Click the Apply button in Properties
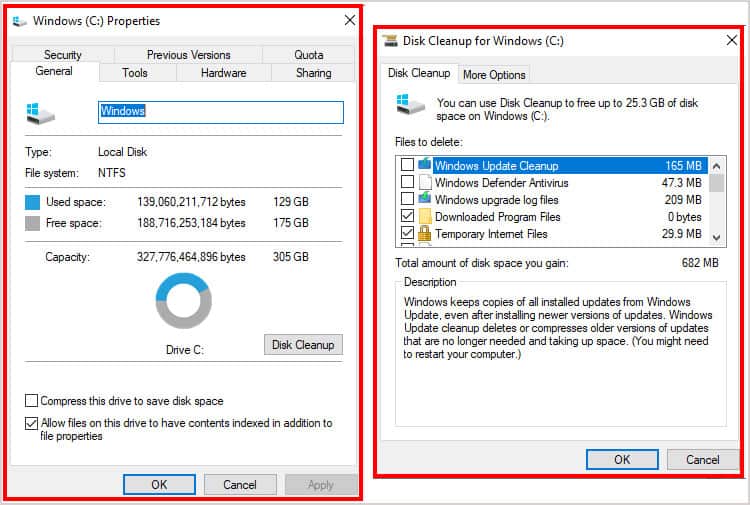The image size is (750, 505). 320,485
